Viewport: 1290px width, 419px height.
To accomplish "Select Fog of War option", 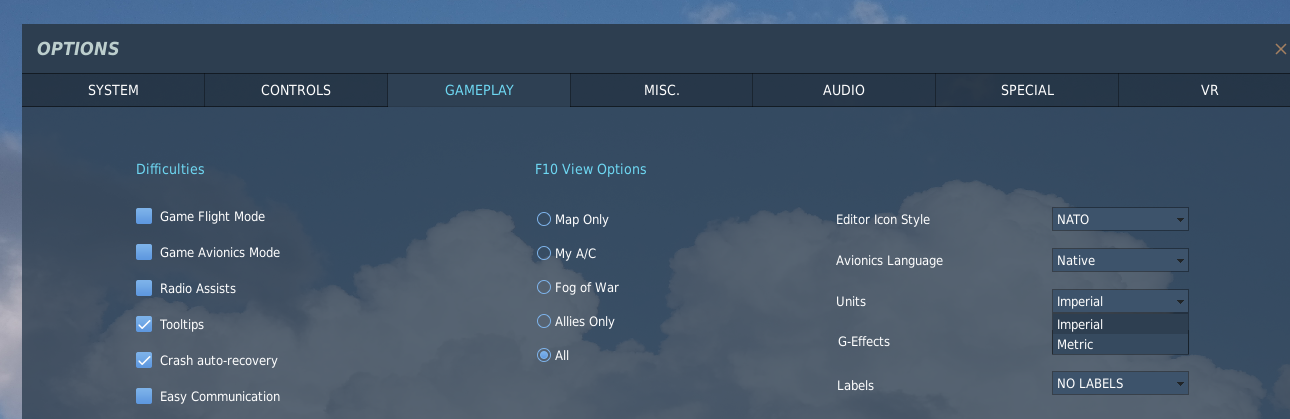I will [544, 287].
